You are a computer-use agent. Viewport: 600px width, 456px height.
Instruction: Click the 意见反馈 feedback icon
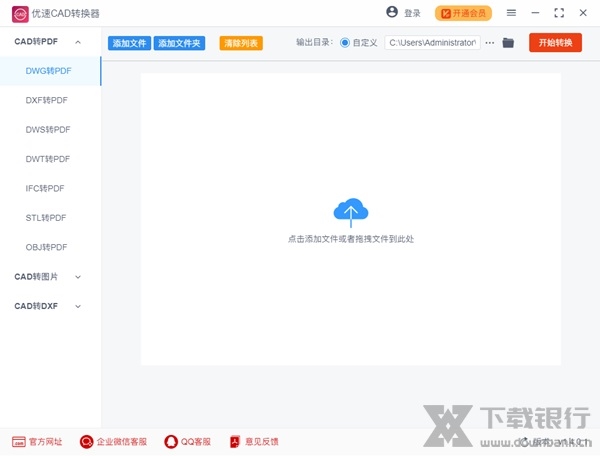tap(235, 442)
